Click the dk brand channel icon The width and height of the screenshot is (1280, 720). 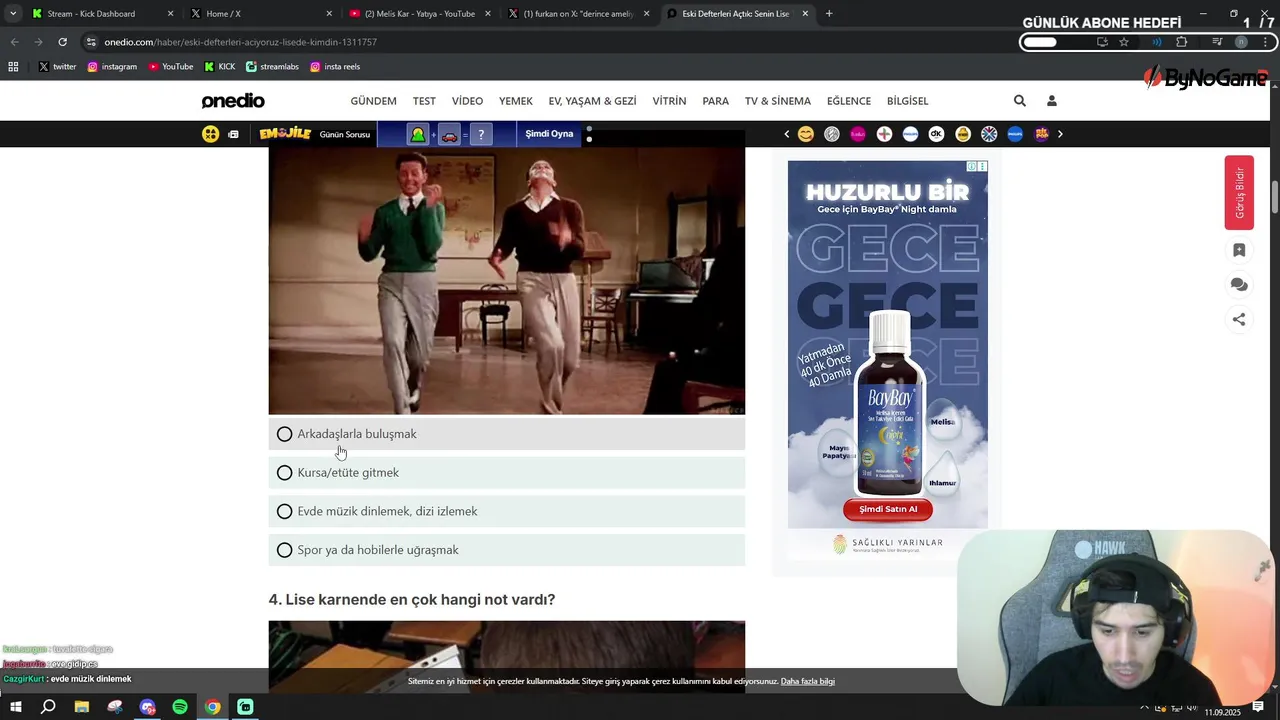[937, 134]
